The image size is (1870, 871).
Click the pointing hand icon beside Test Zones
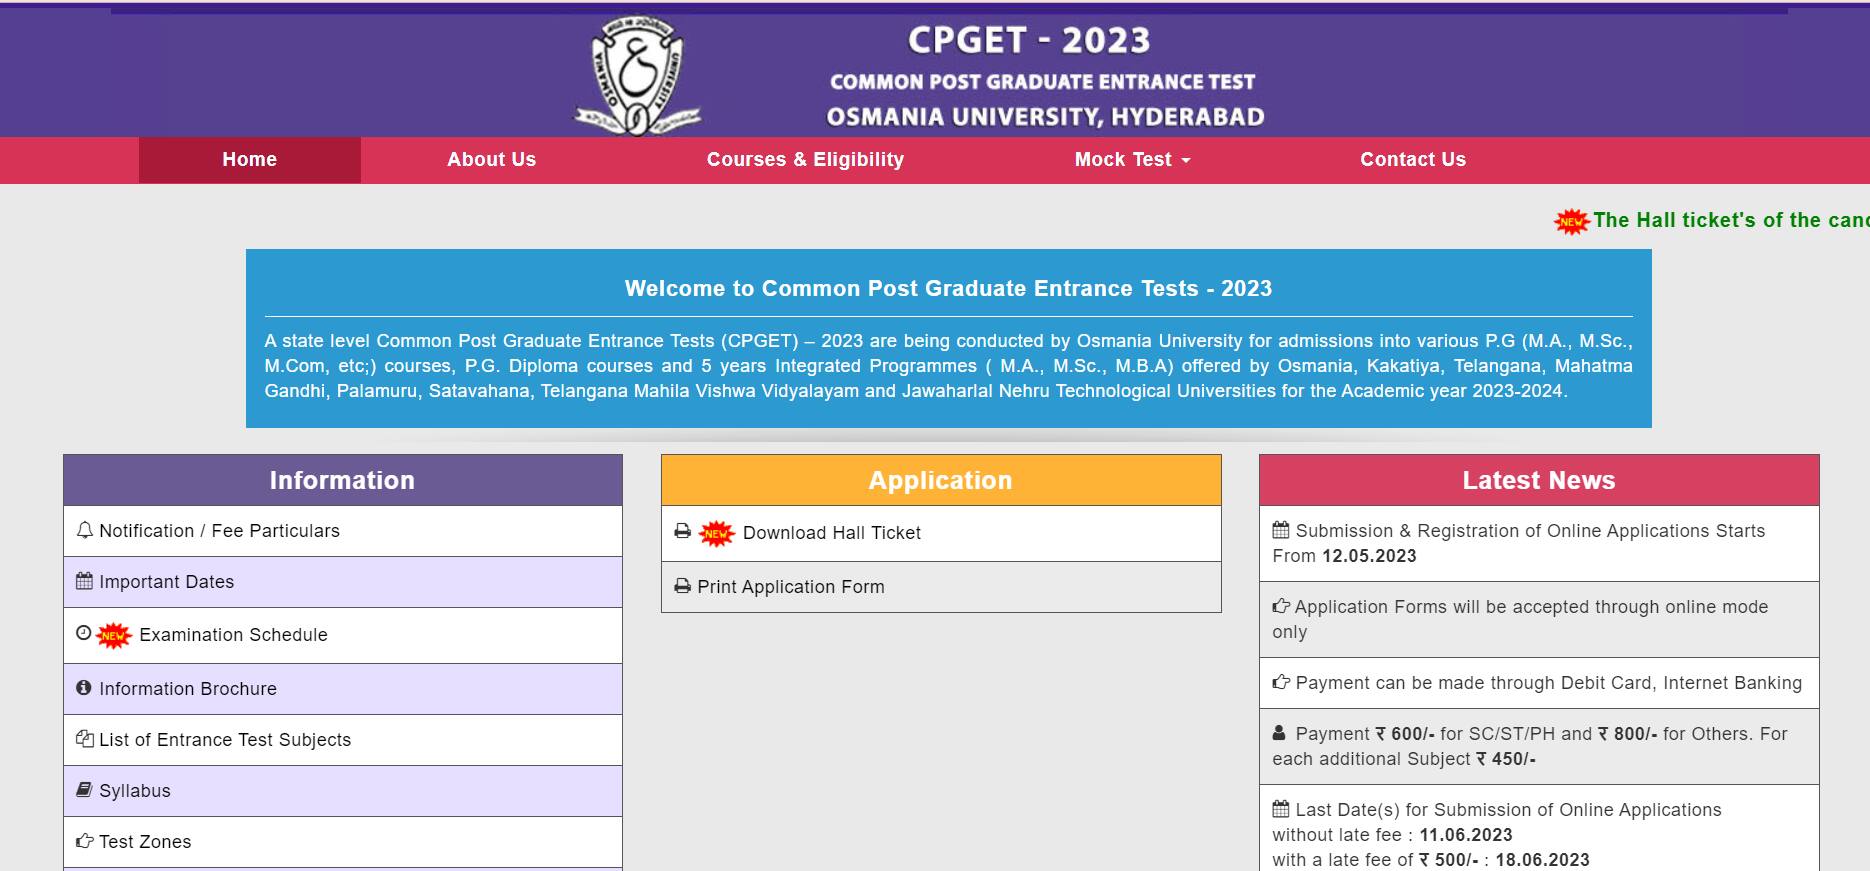pos(85,841)
